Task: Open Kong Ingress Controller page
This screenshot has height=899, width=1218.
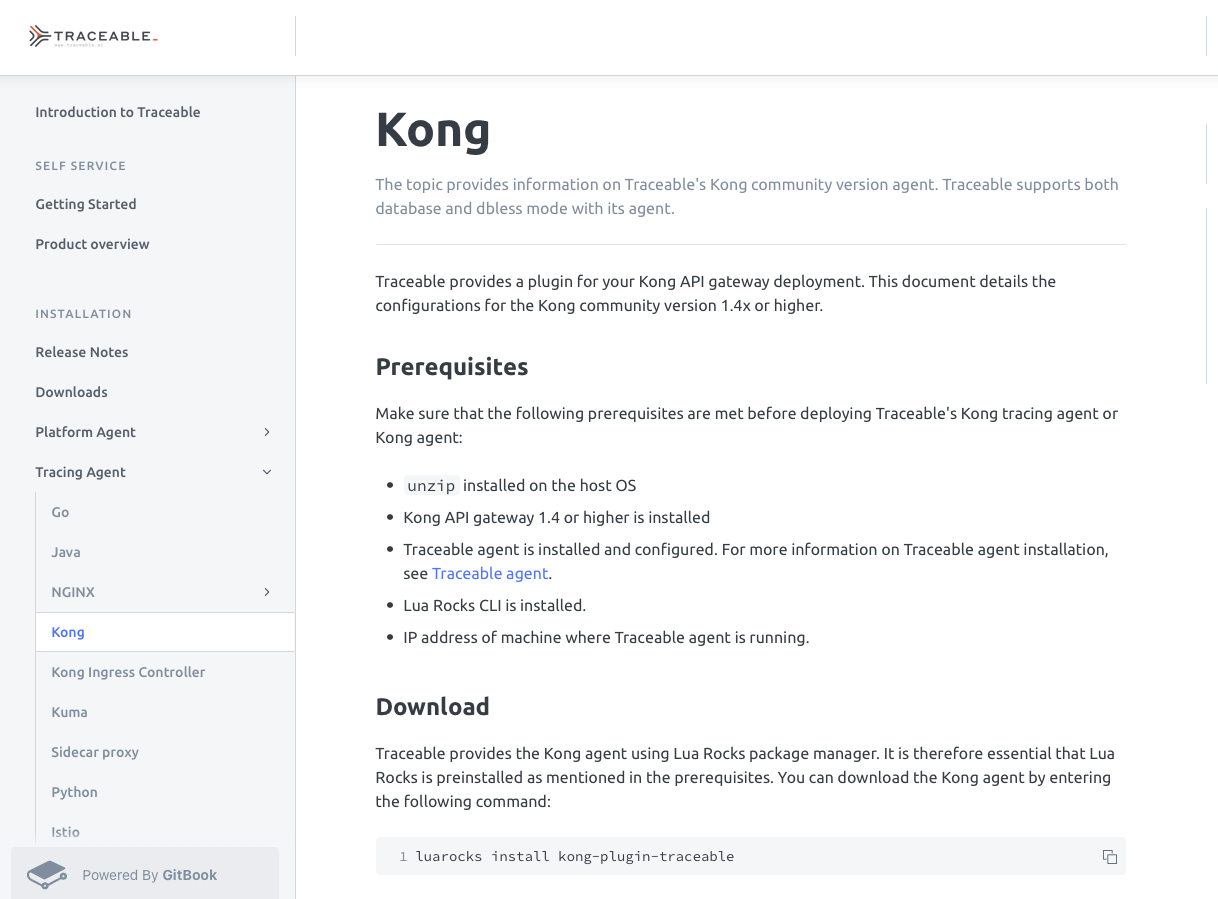Action: pyautogui.click(x=128, y=672)
